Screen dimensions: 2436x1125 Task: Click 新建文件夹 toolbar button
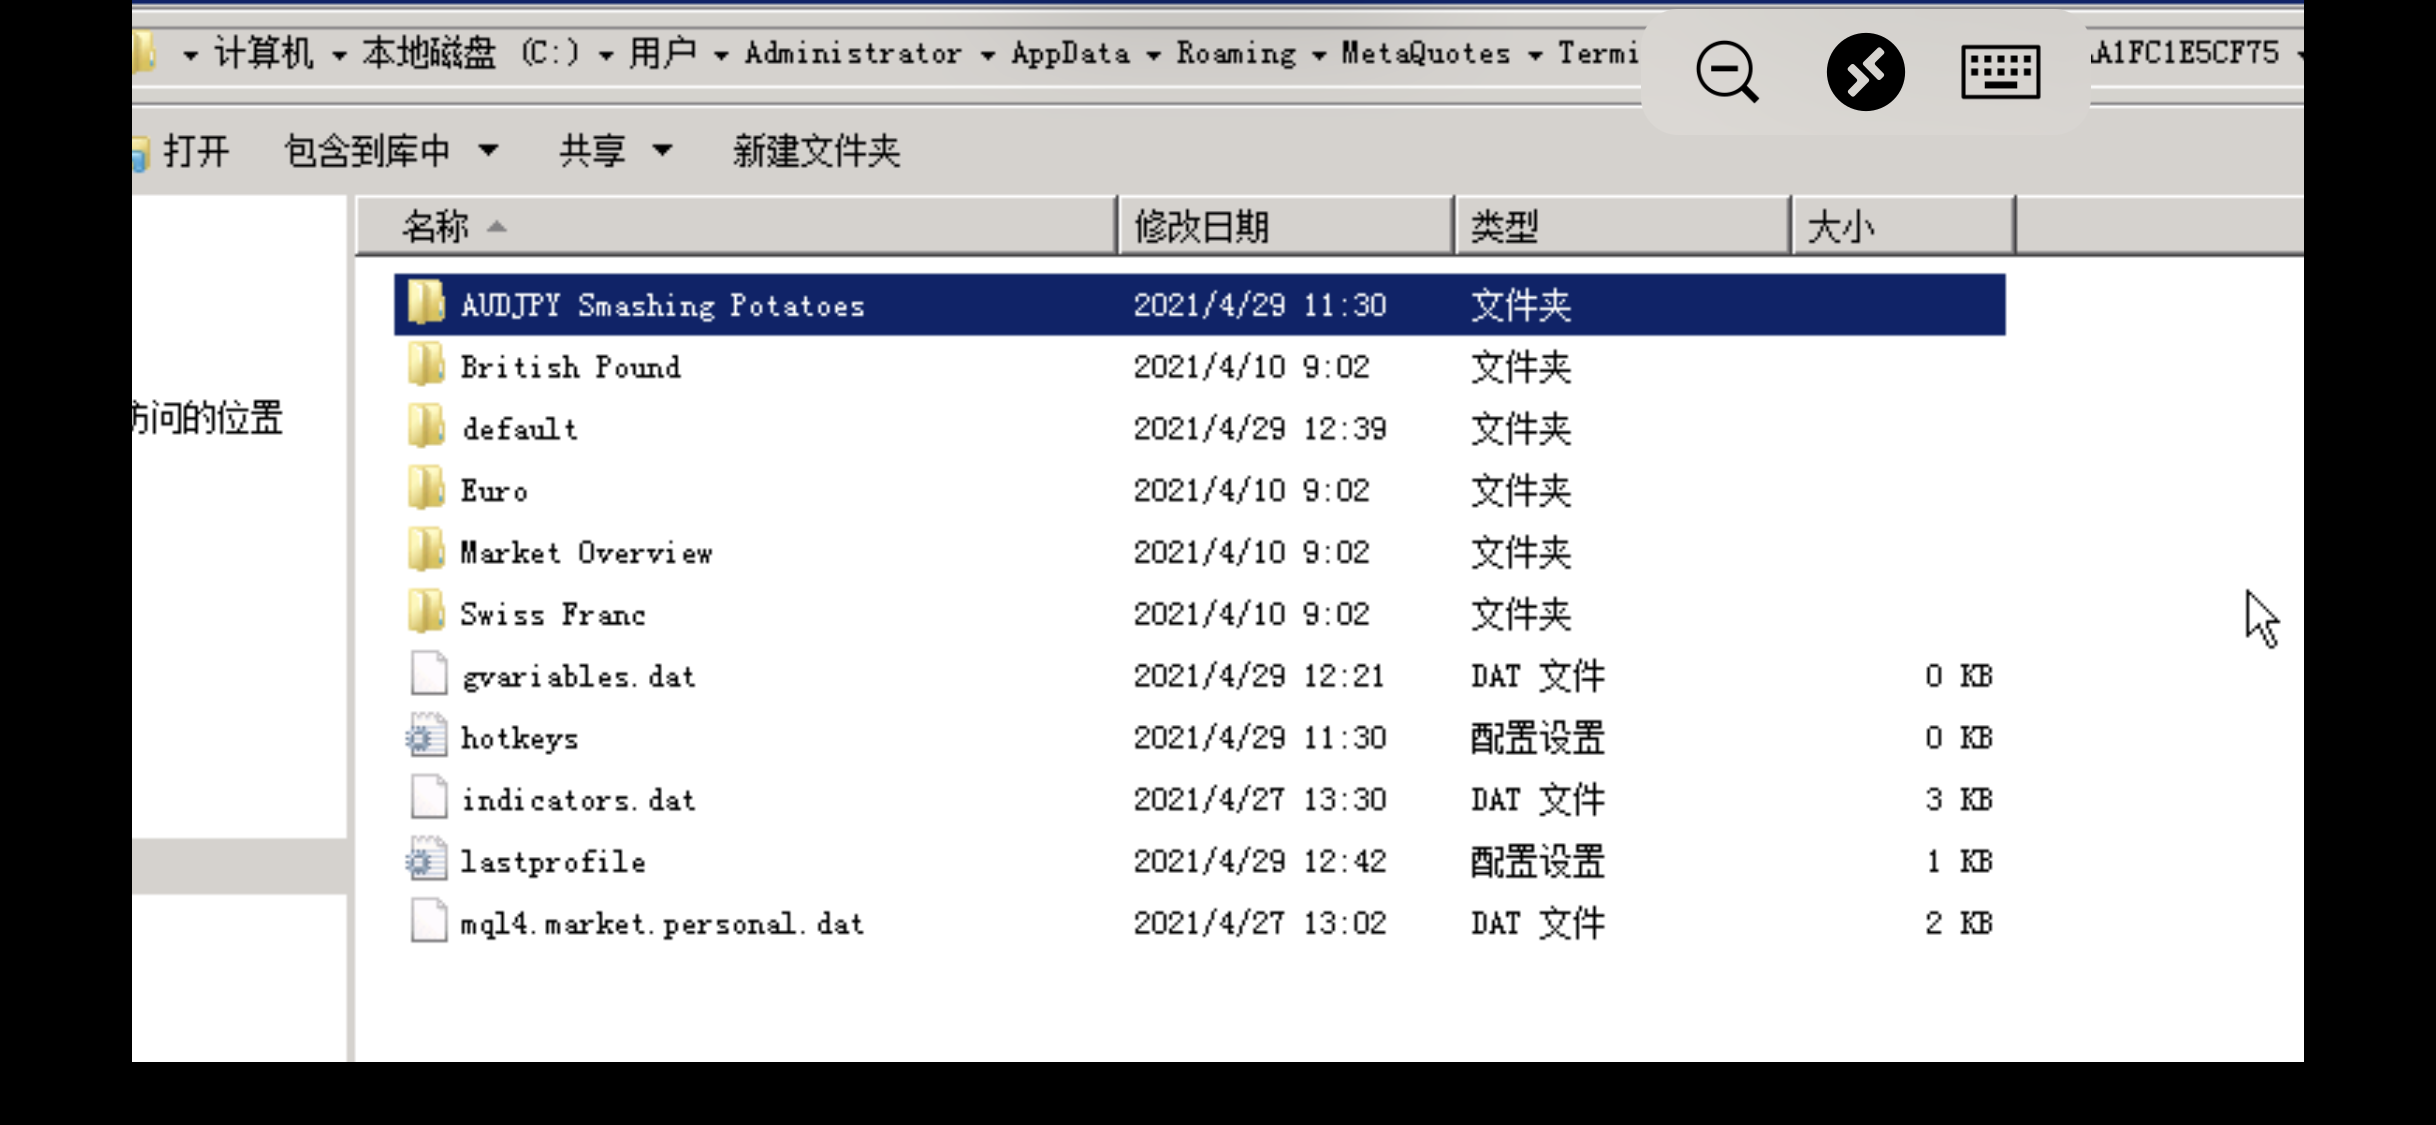(x=816, y=151)
